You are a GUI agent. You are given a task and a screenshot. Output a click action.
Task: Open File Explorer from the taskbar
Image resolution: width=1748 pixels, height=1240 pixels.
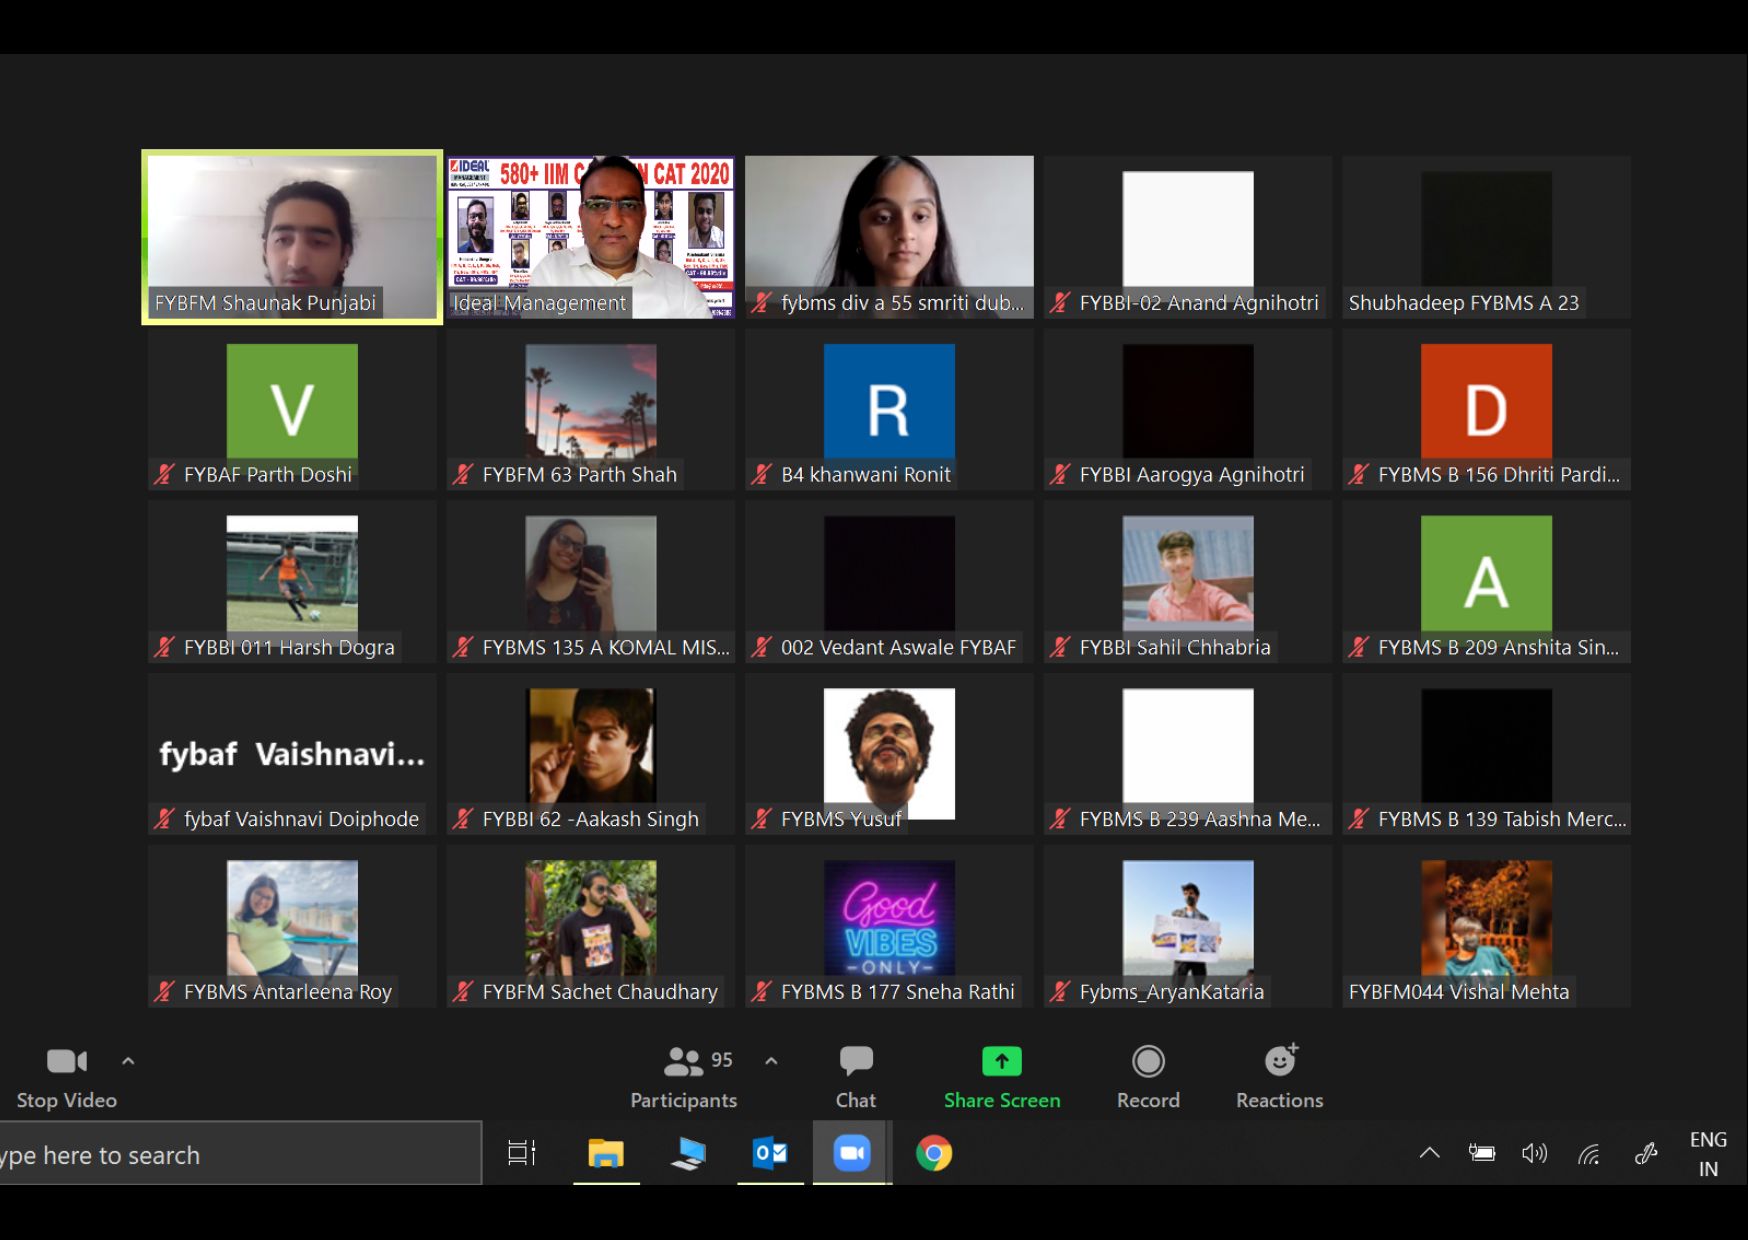[605, 1153]
